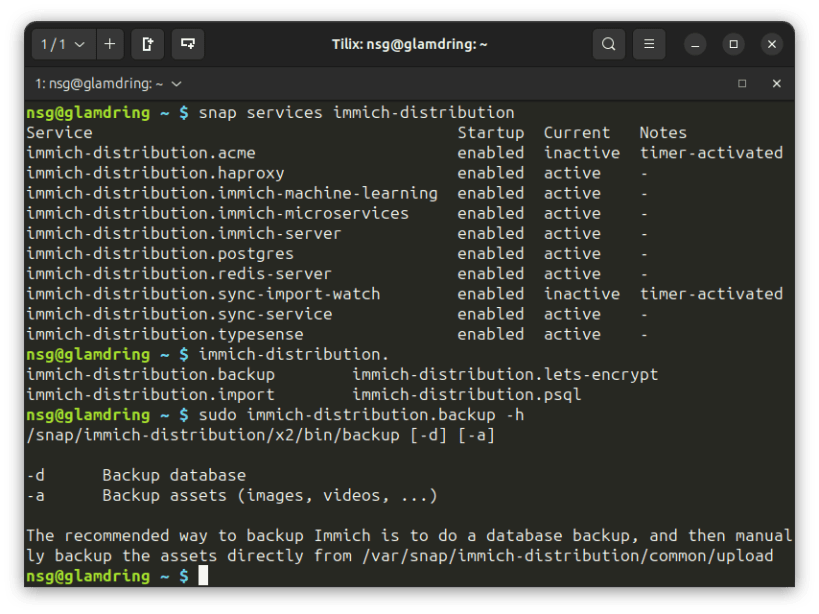Close the terminal pane
Image resolution: width=819 pixels, height=614 pixels.
(777, 84)
